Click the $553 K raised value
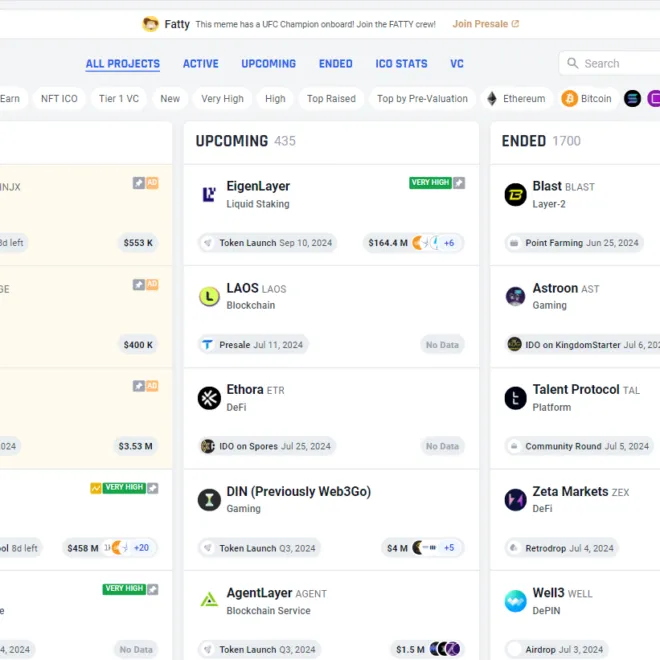Viewport: 660px width, 660px height. click(x=138, y=243)
